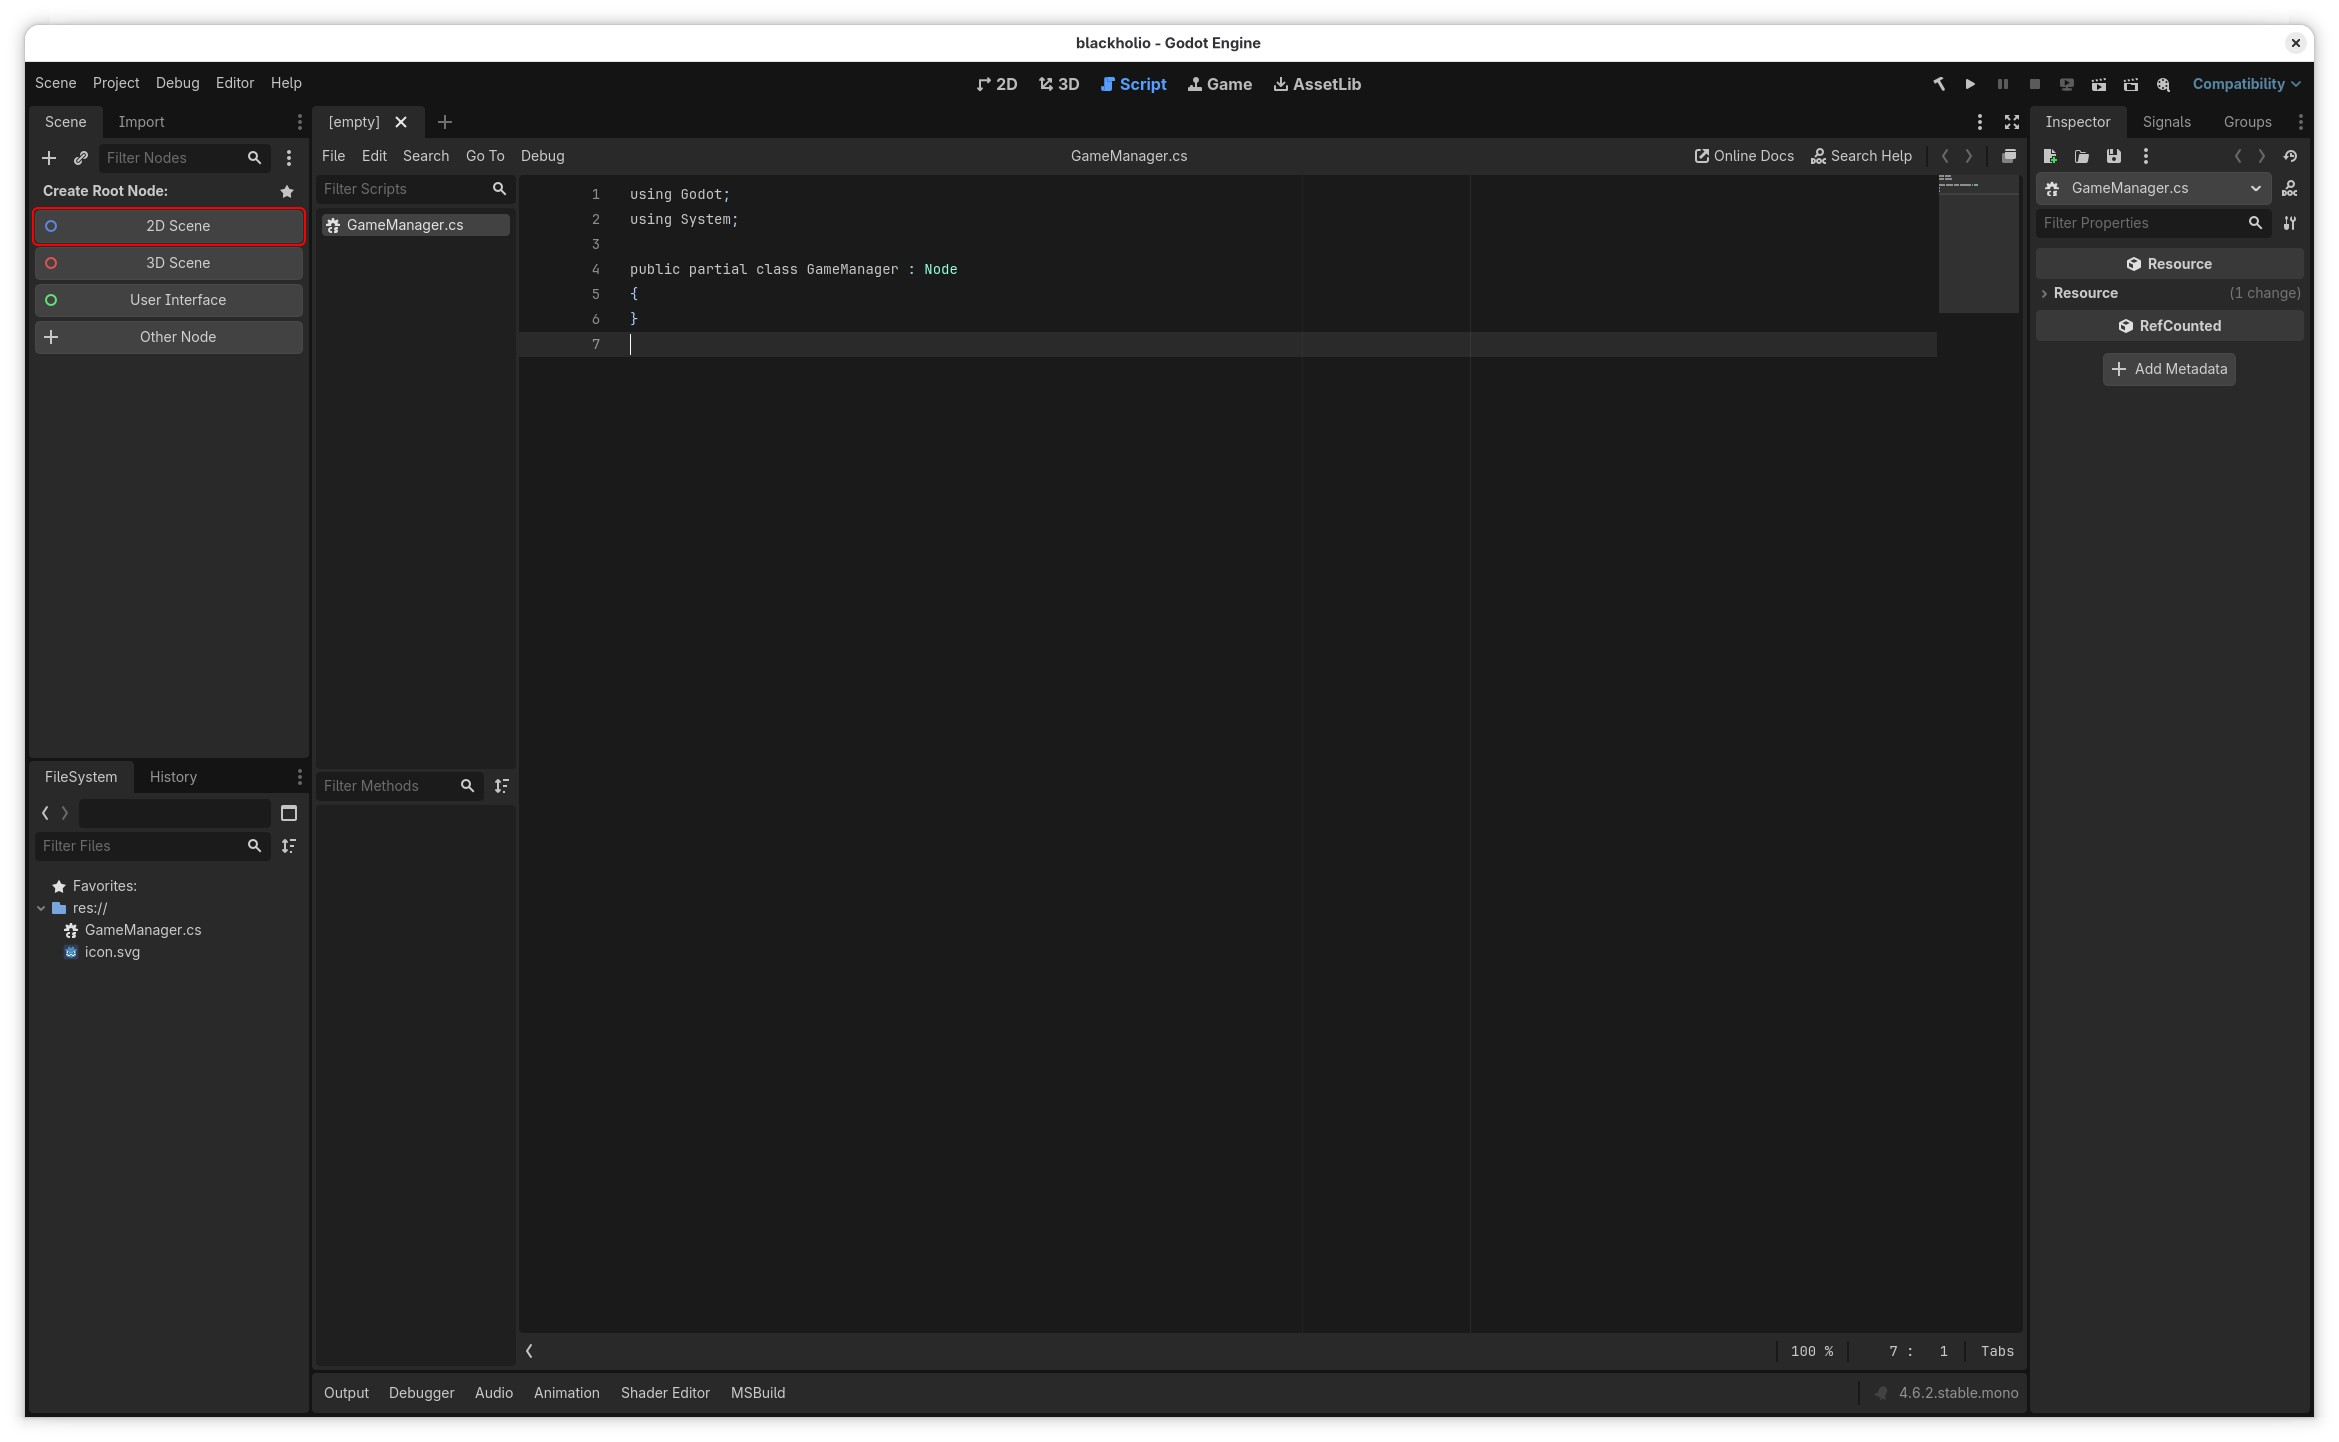Click the Build Project hammer icon
Screen dimensions: 2339x1442
tap(1938, 84)
